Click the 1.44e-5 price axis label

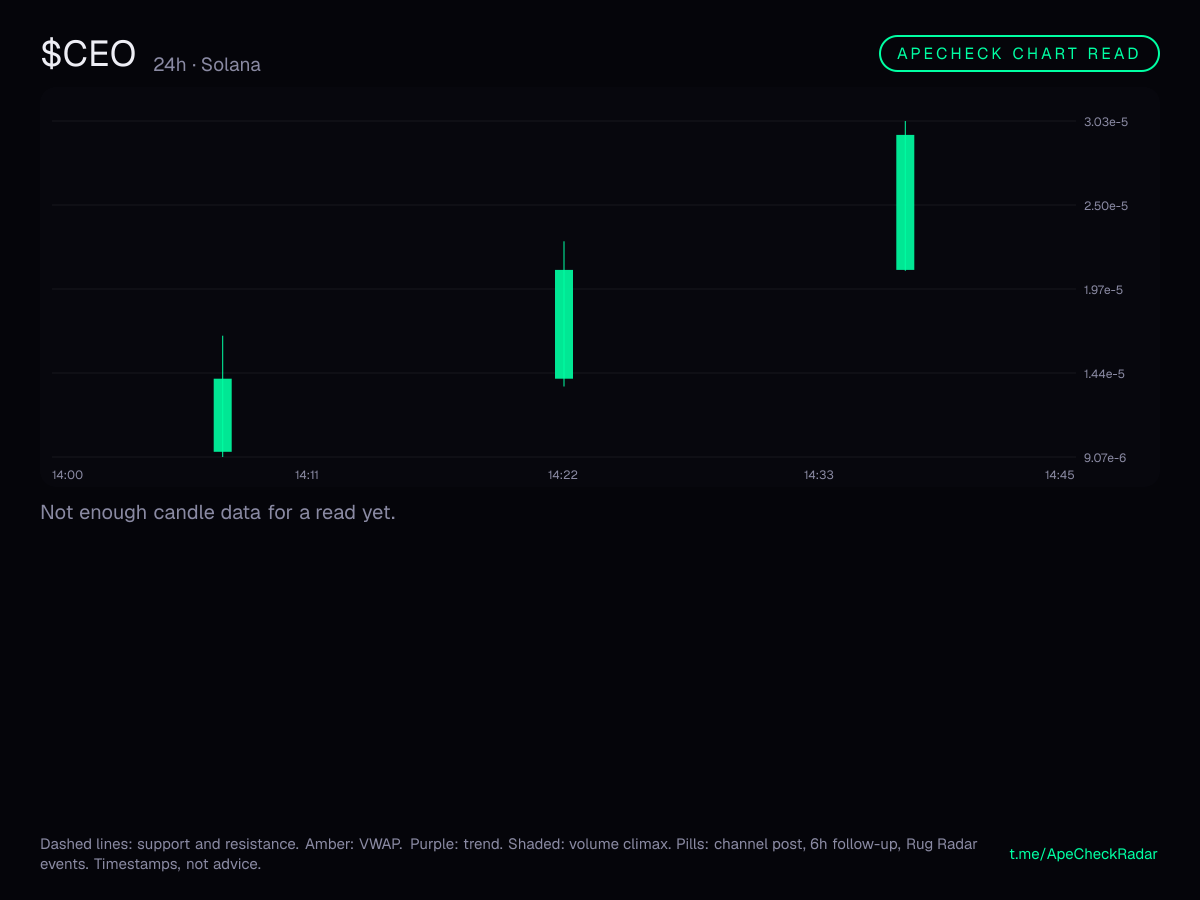[x=1105, y=374]
